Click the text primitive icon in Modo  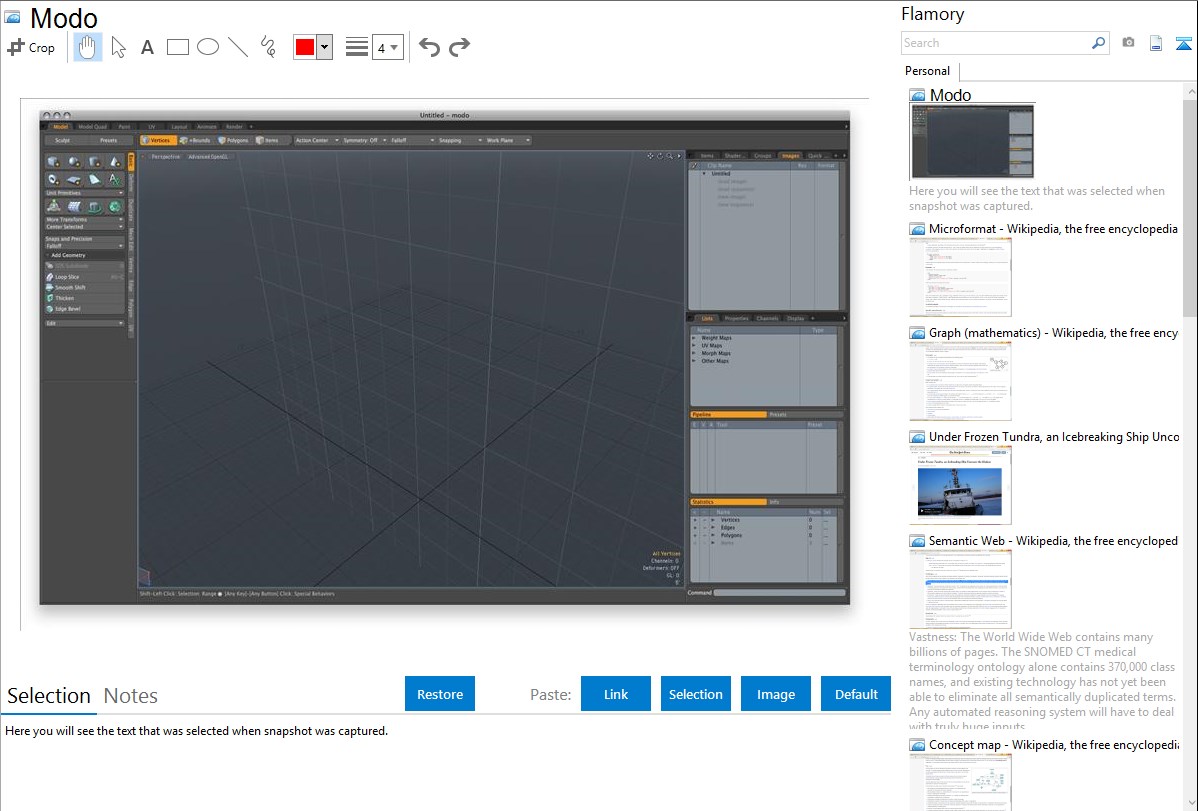115,180
